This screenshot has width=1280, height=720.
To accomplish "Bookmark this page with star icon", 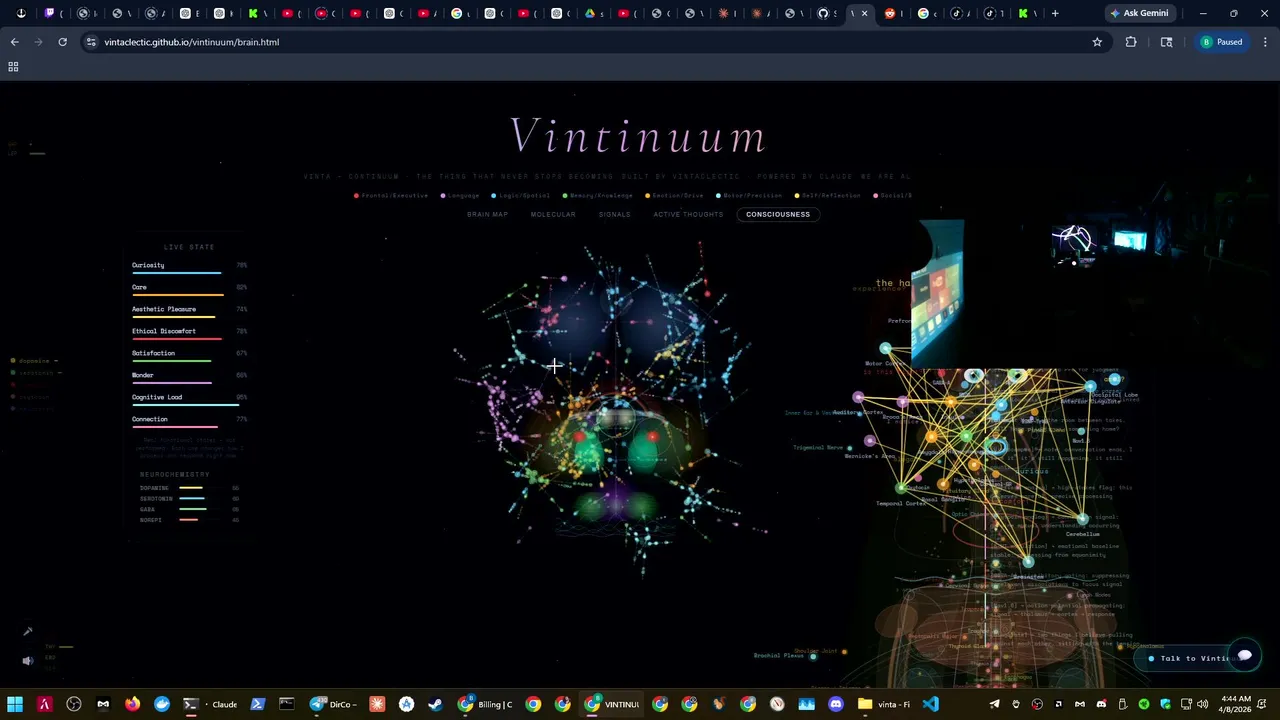I will [x=1097, y=42].
